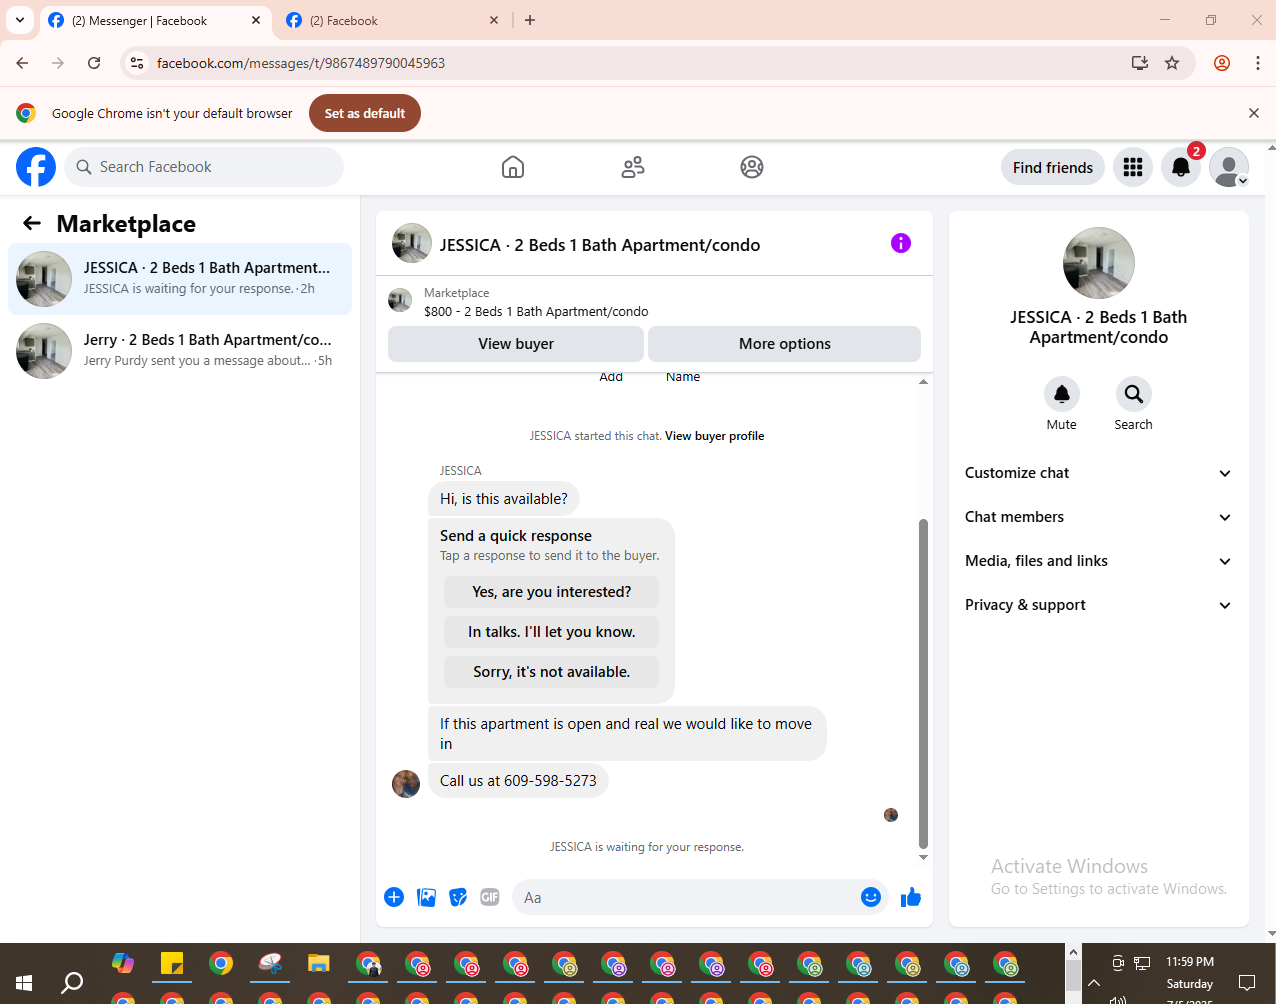This screenshot has width=1276, height=1004.
Task: Choose a sticker from the sticker icon
Action: pos(458,897)
